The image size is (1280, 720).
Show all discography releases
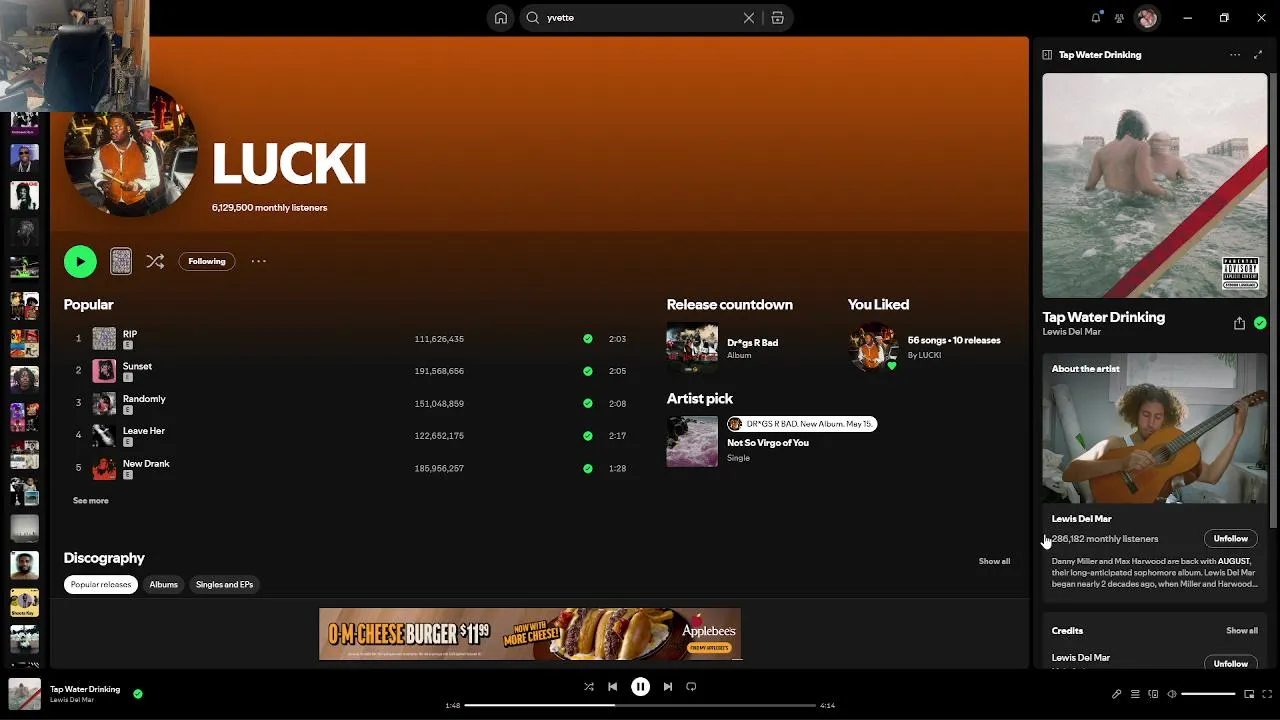click(x=994, y=561)
